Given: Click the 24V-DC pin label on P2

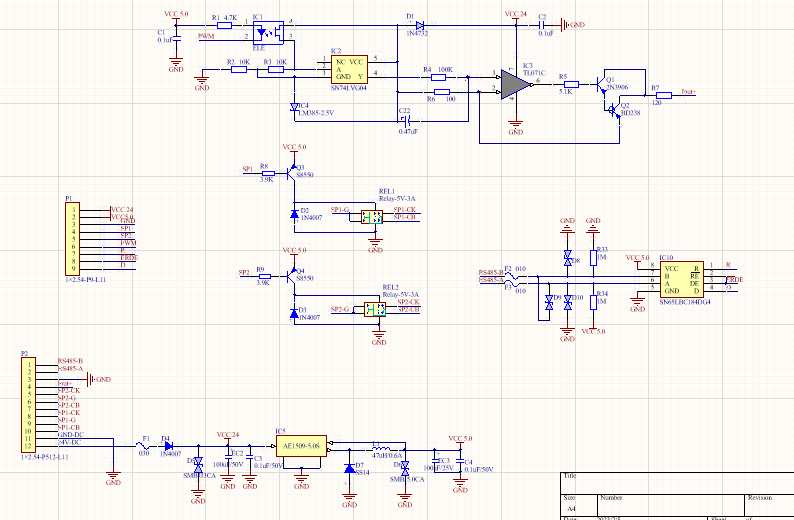Looking at the screenshot, I should click(69, 442).
